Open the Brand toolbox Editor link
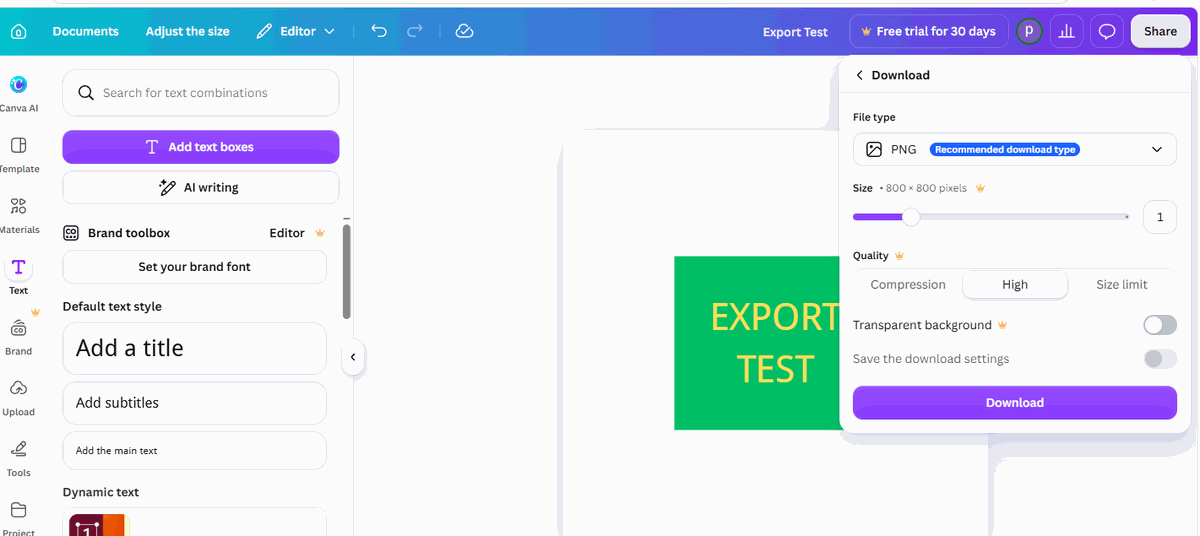This screenshot has width=1200, height=536. [x=287, y=233]
